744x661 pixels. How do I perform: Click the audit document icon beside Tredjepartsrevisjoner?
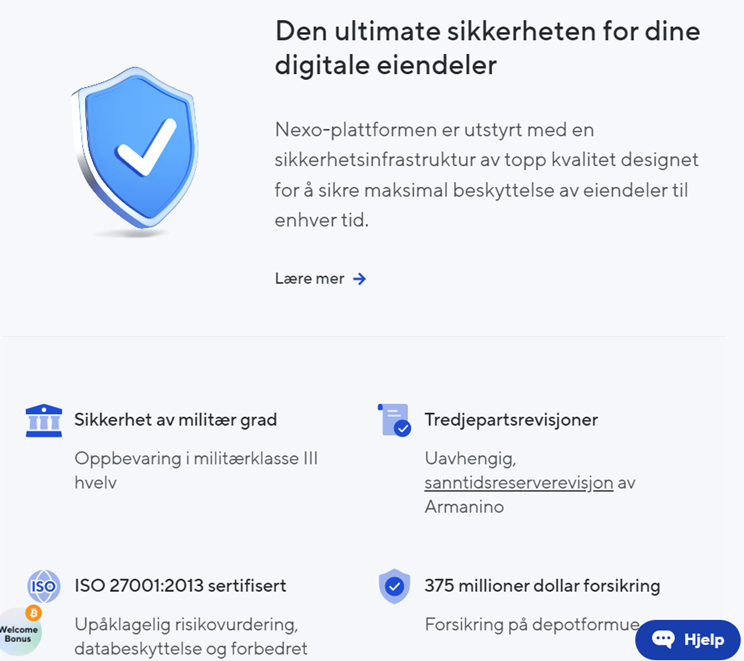(x=394, y=420)
